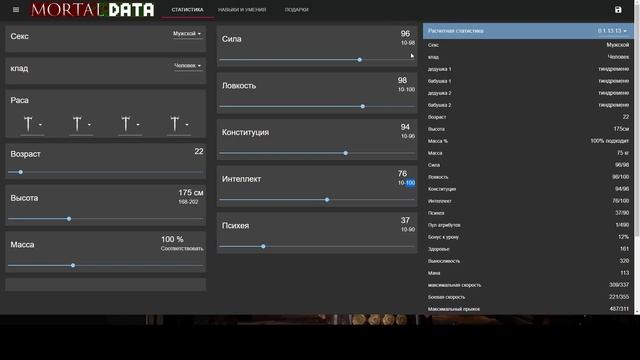Select the бабушка 1 row in statistics
Screen dimensions: 640x360
(528, 81)
